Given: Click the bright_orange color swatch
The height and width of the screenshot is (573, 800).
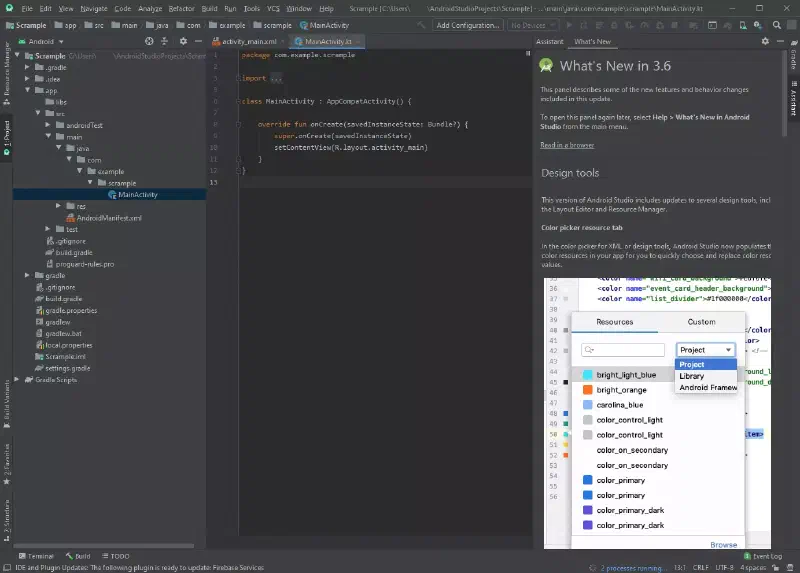Looking at the screenshot, I should tap(588, 390).
